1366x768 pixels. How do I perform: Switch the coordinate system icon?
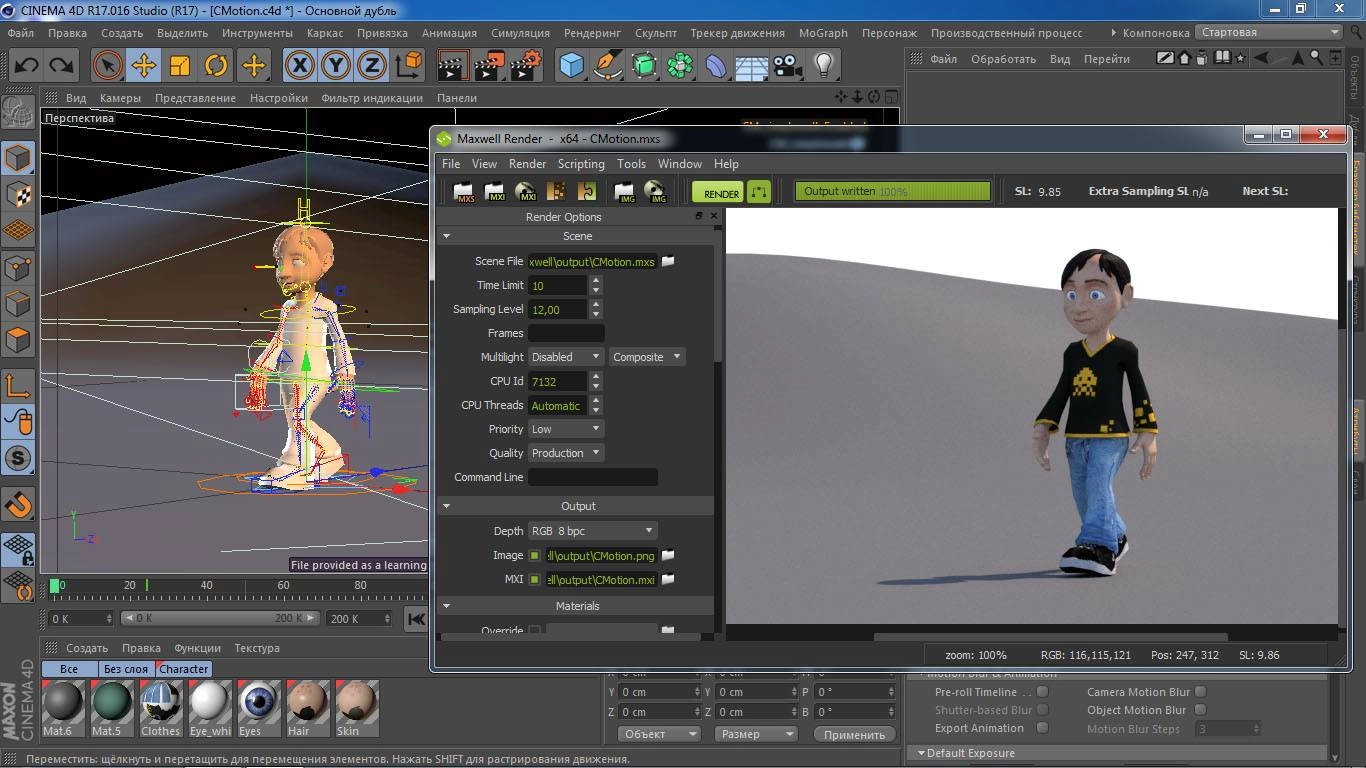[x=409, y=66]
